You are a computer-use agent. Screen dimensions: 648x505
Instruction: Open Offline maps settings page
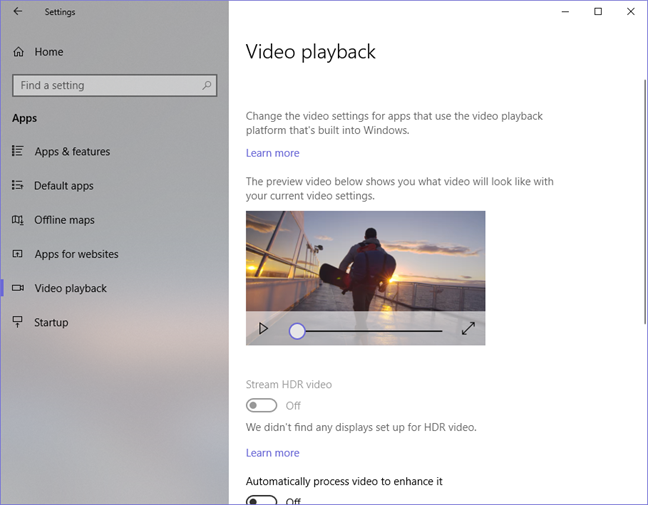pos(114,220)
